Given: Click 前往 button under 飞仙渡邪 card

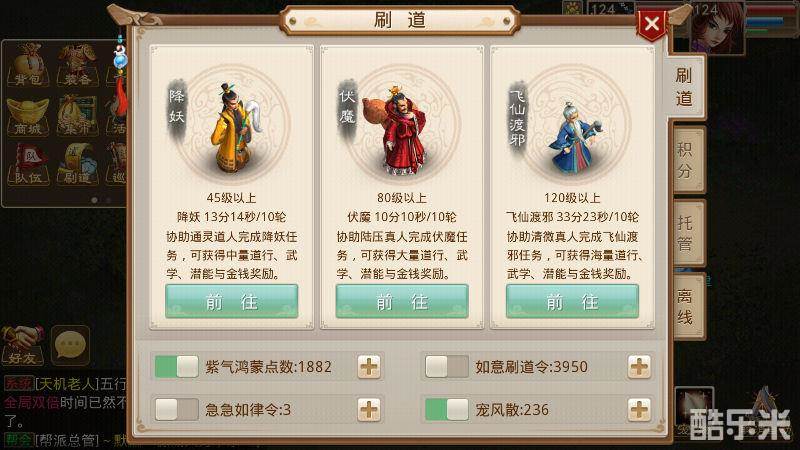Looking at the screenshot, I should point(572,302).
